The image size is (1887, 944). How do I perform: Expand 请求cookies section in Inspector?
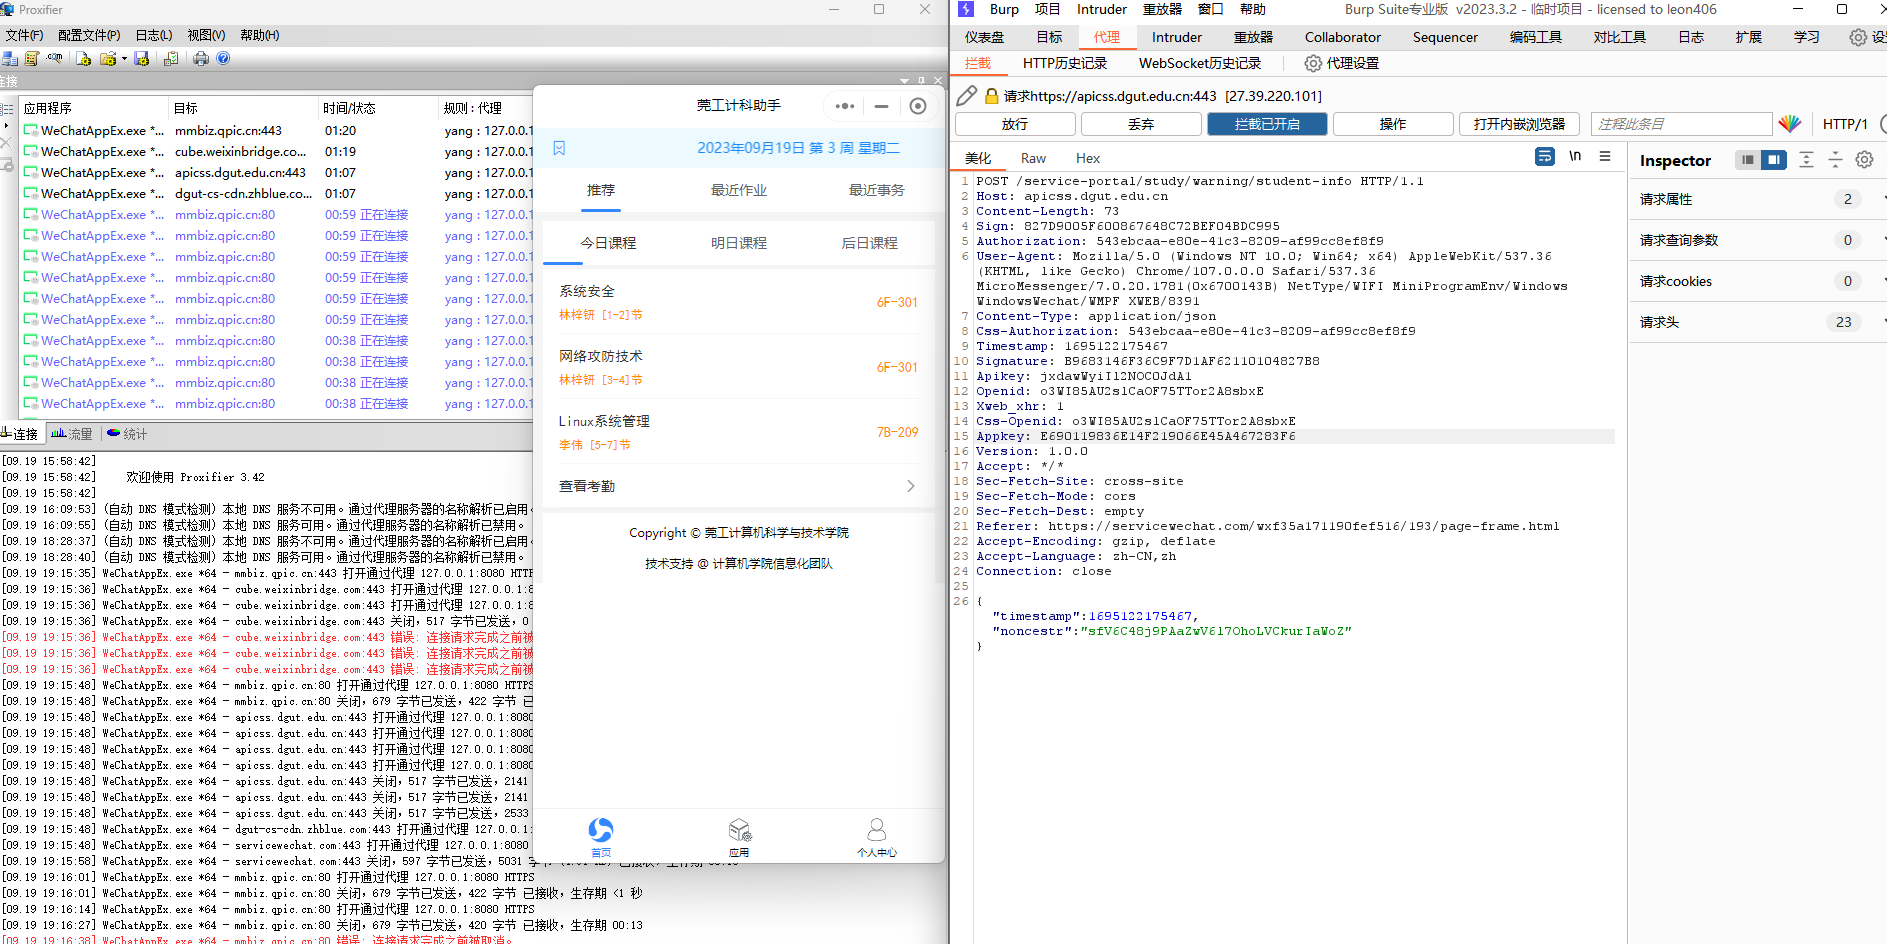click(1756, 281)
